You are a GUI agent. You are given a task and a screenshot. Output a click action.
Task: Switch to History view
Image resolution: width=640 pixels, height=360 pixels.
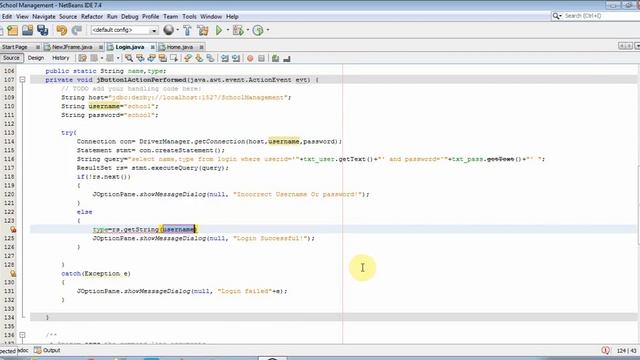(60, 58)
